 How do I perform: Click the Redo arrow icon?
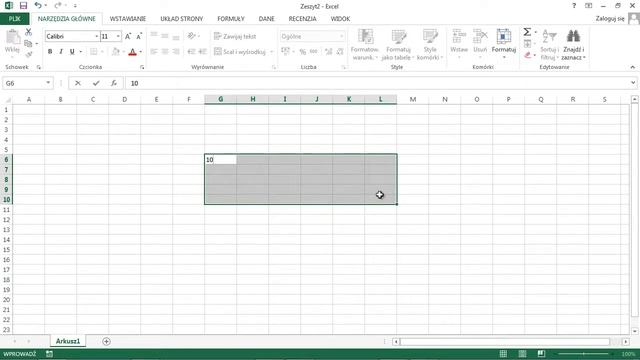(58, 5)
